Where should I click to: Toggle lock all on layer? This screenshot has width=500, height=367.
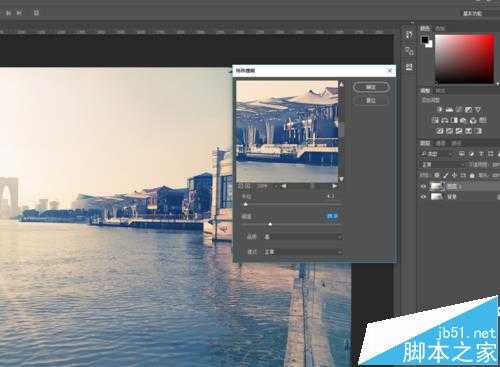[x=472, y=175]
